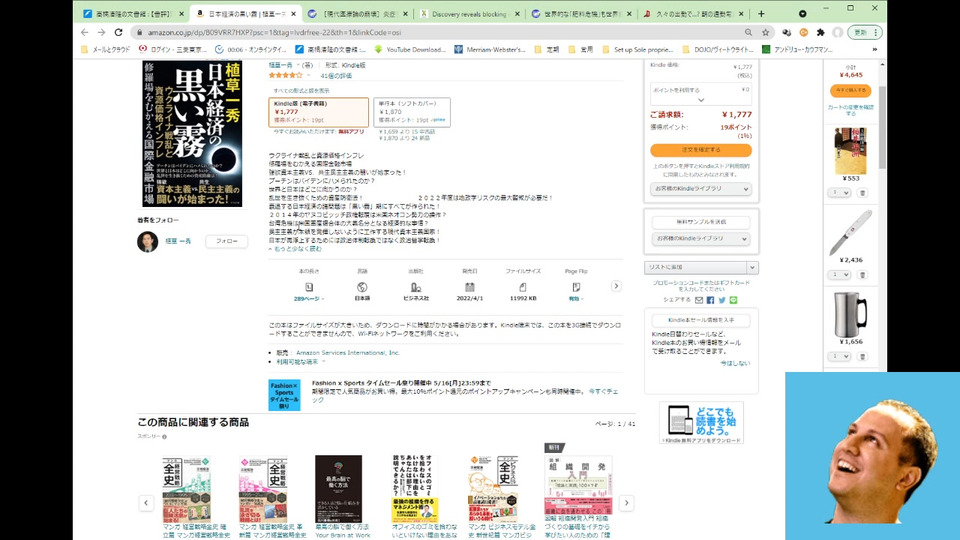Click the file size icon
The image size is (960, 540).
pos(523,287)
